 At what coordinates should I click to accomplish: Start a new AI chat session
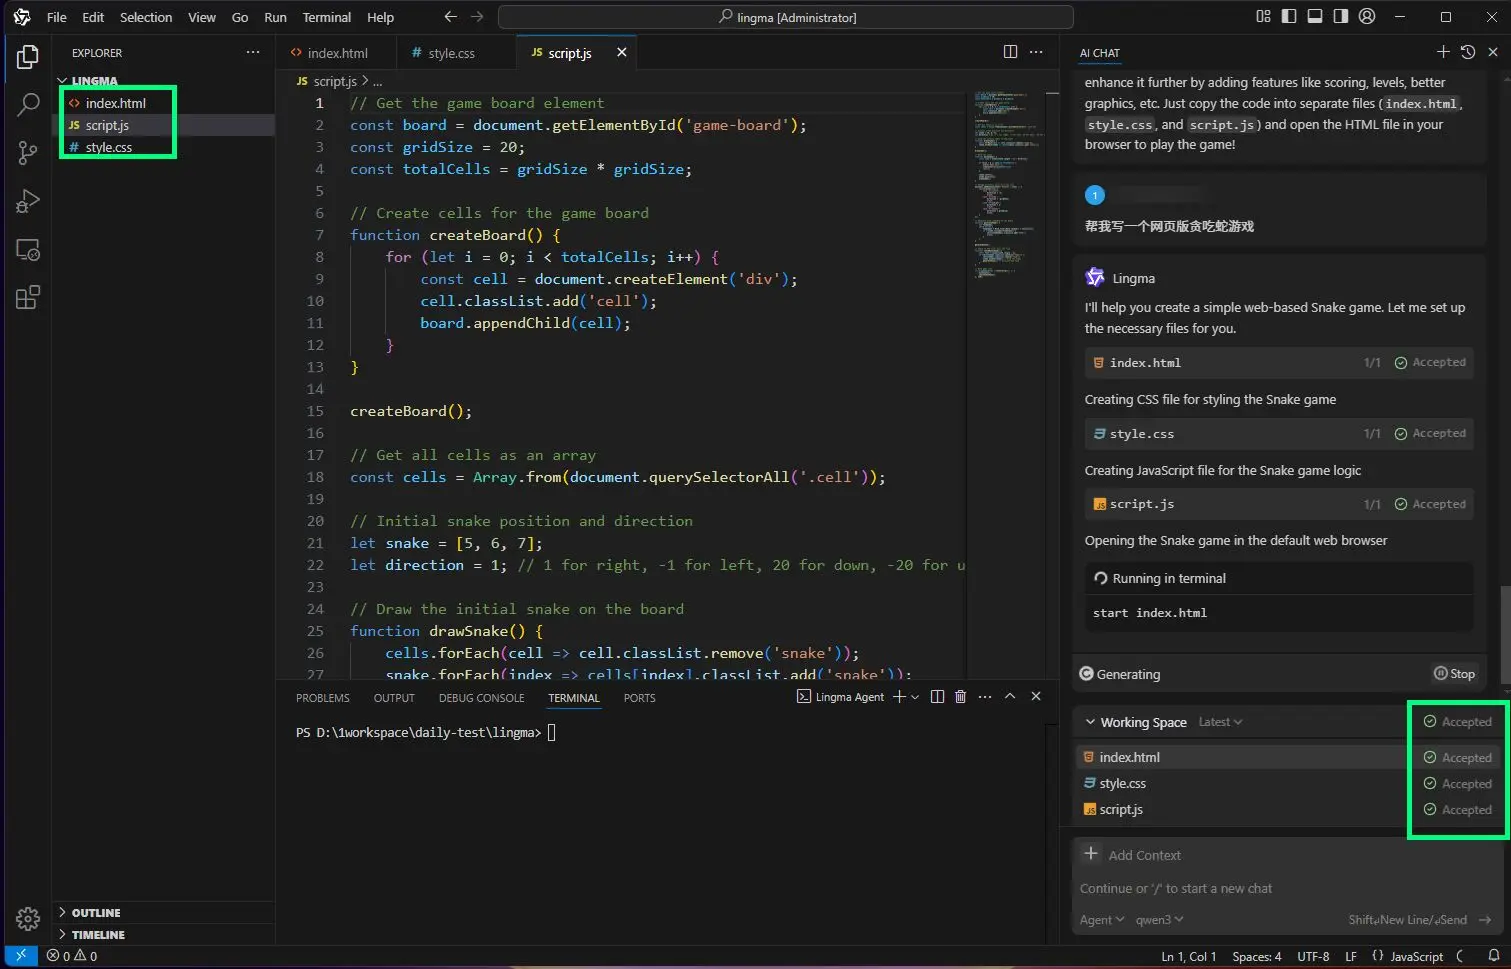(x=1442, y=52)
